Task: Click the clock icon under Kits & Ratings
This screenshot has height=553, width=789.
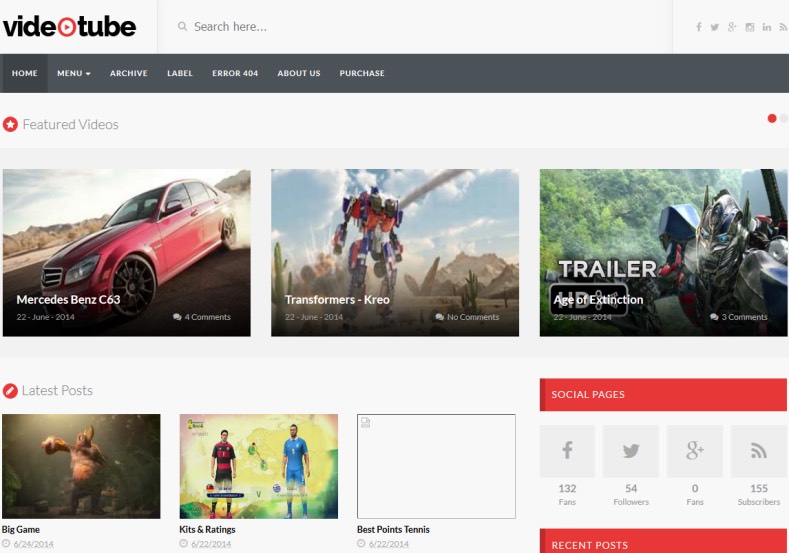Action: tap(184, 543)
